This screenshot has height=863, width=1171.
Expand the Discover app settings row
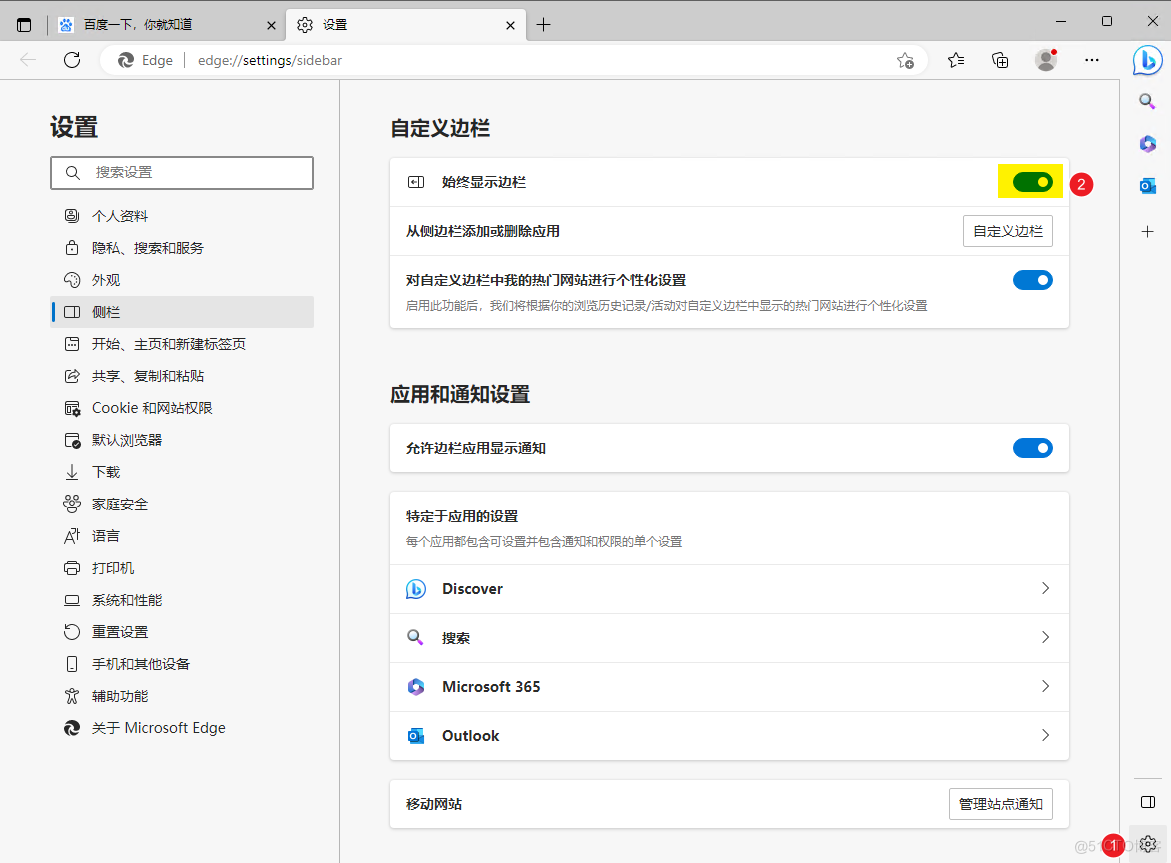[729, 589]
